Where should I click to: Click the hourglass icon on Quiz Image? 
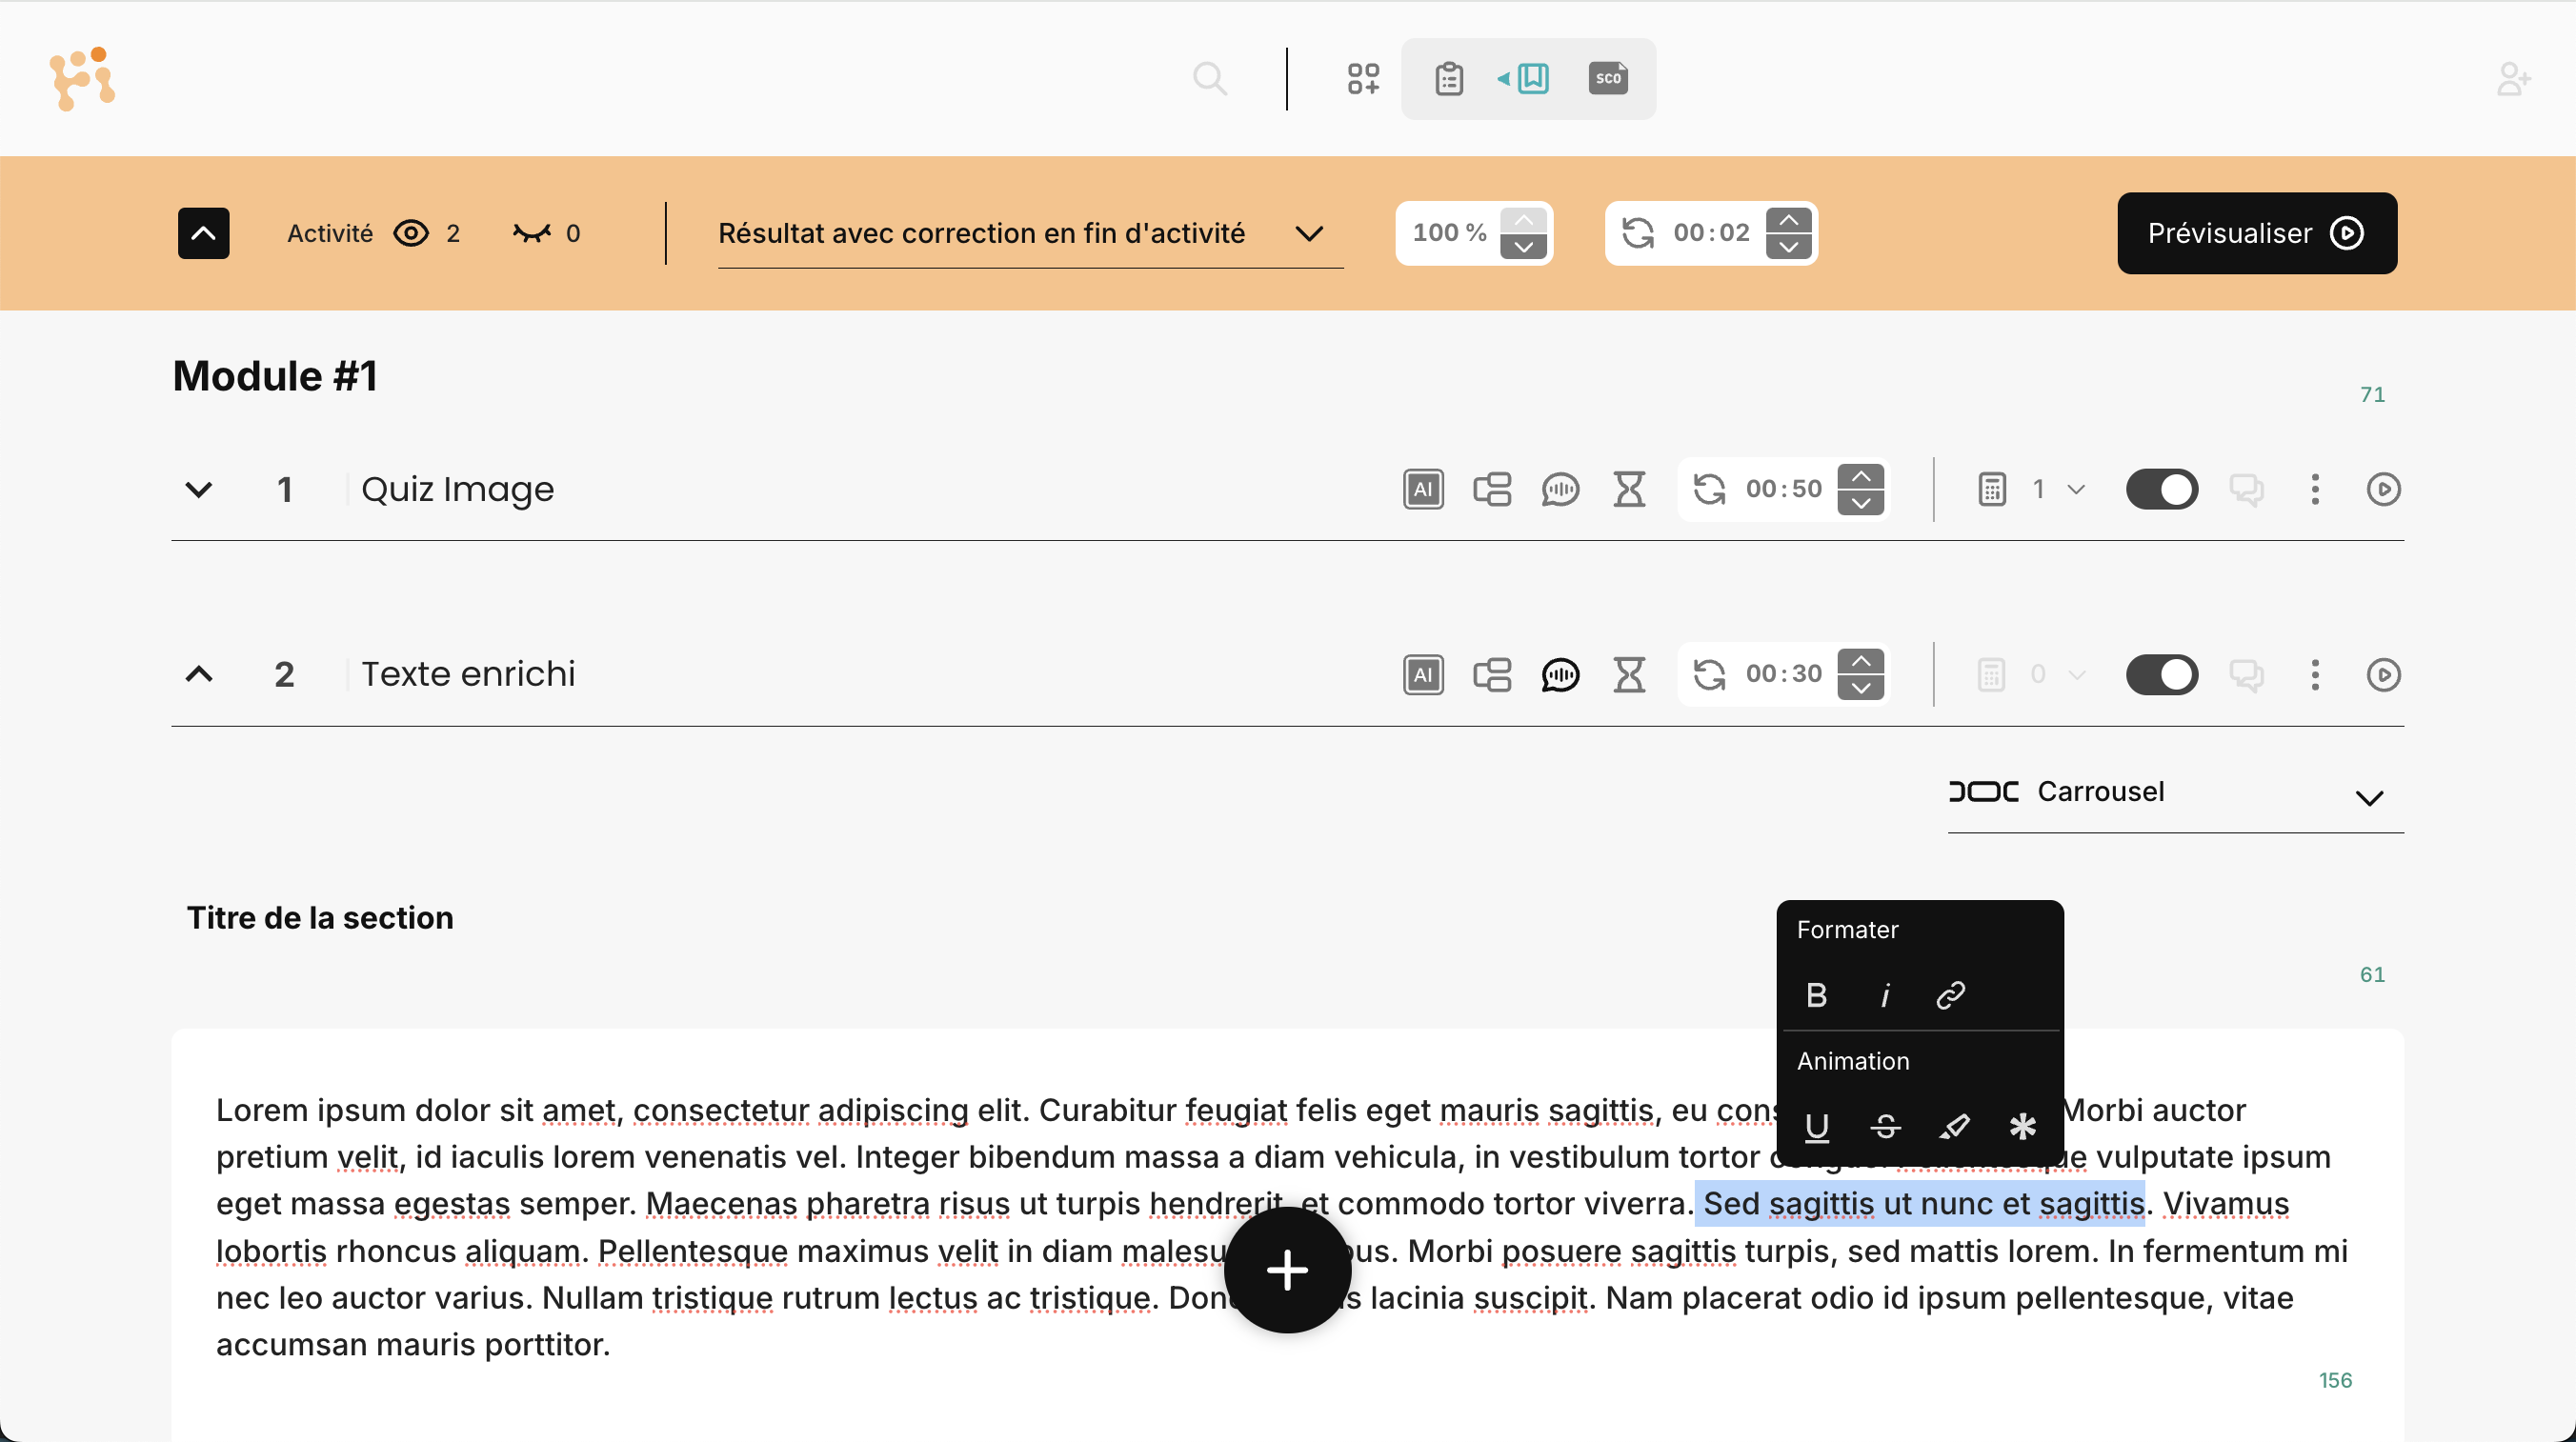tap(1630, 489)
